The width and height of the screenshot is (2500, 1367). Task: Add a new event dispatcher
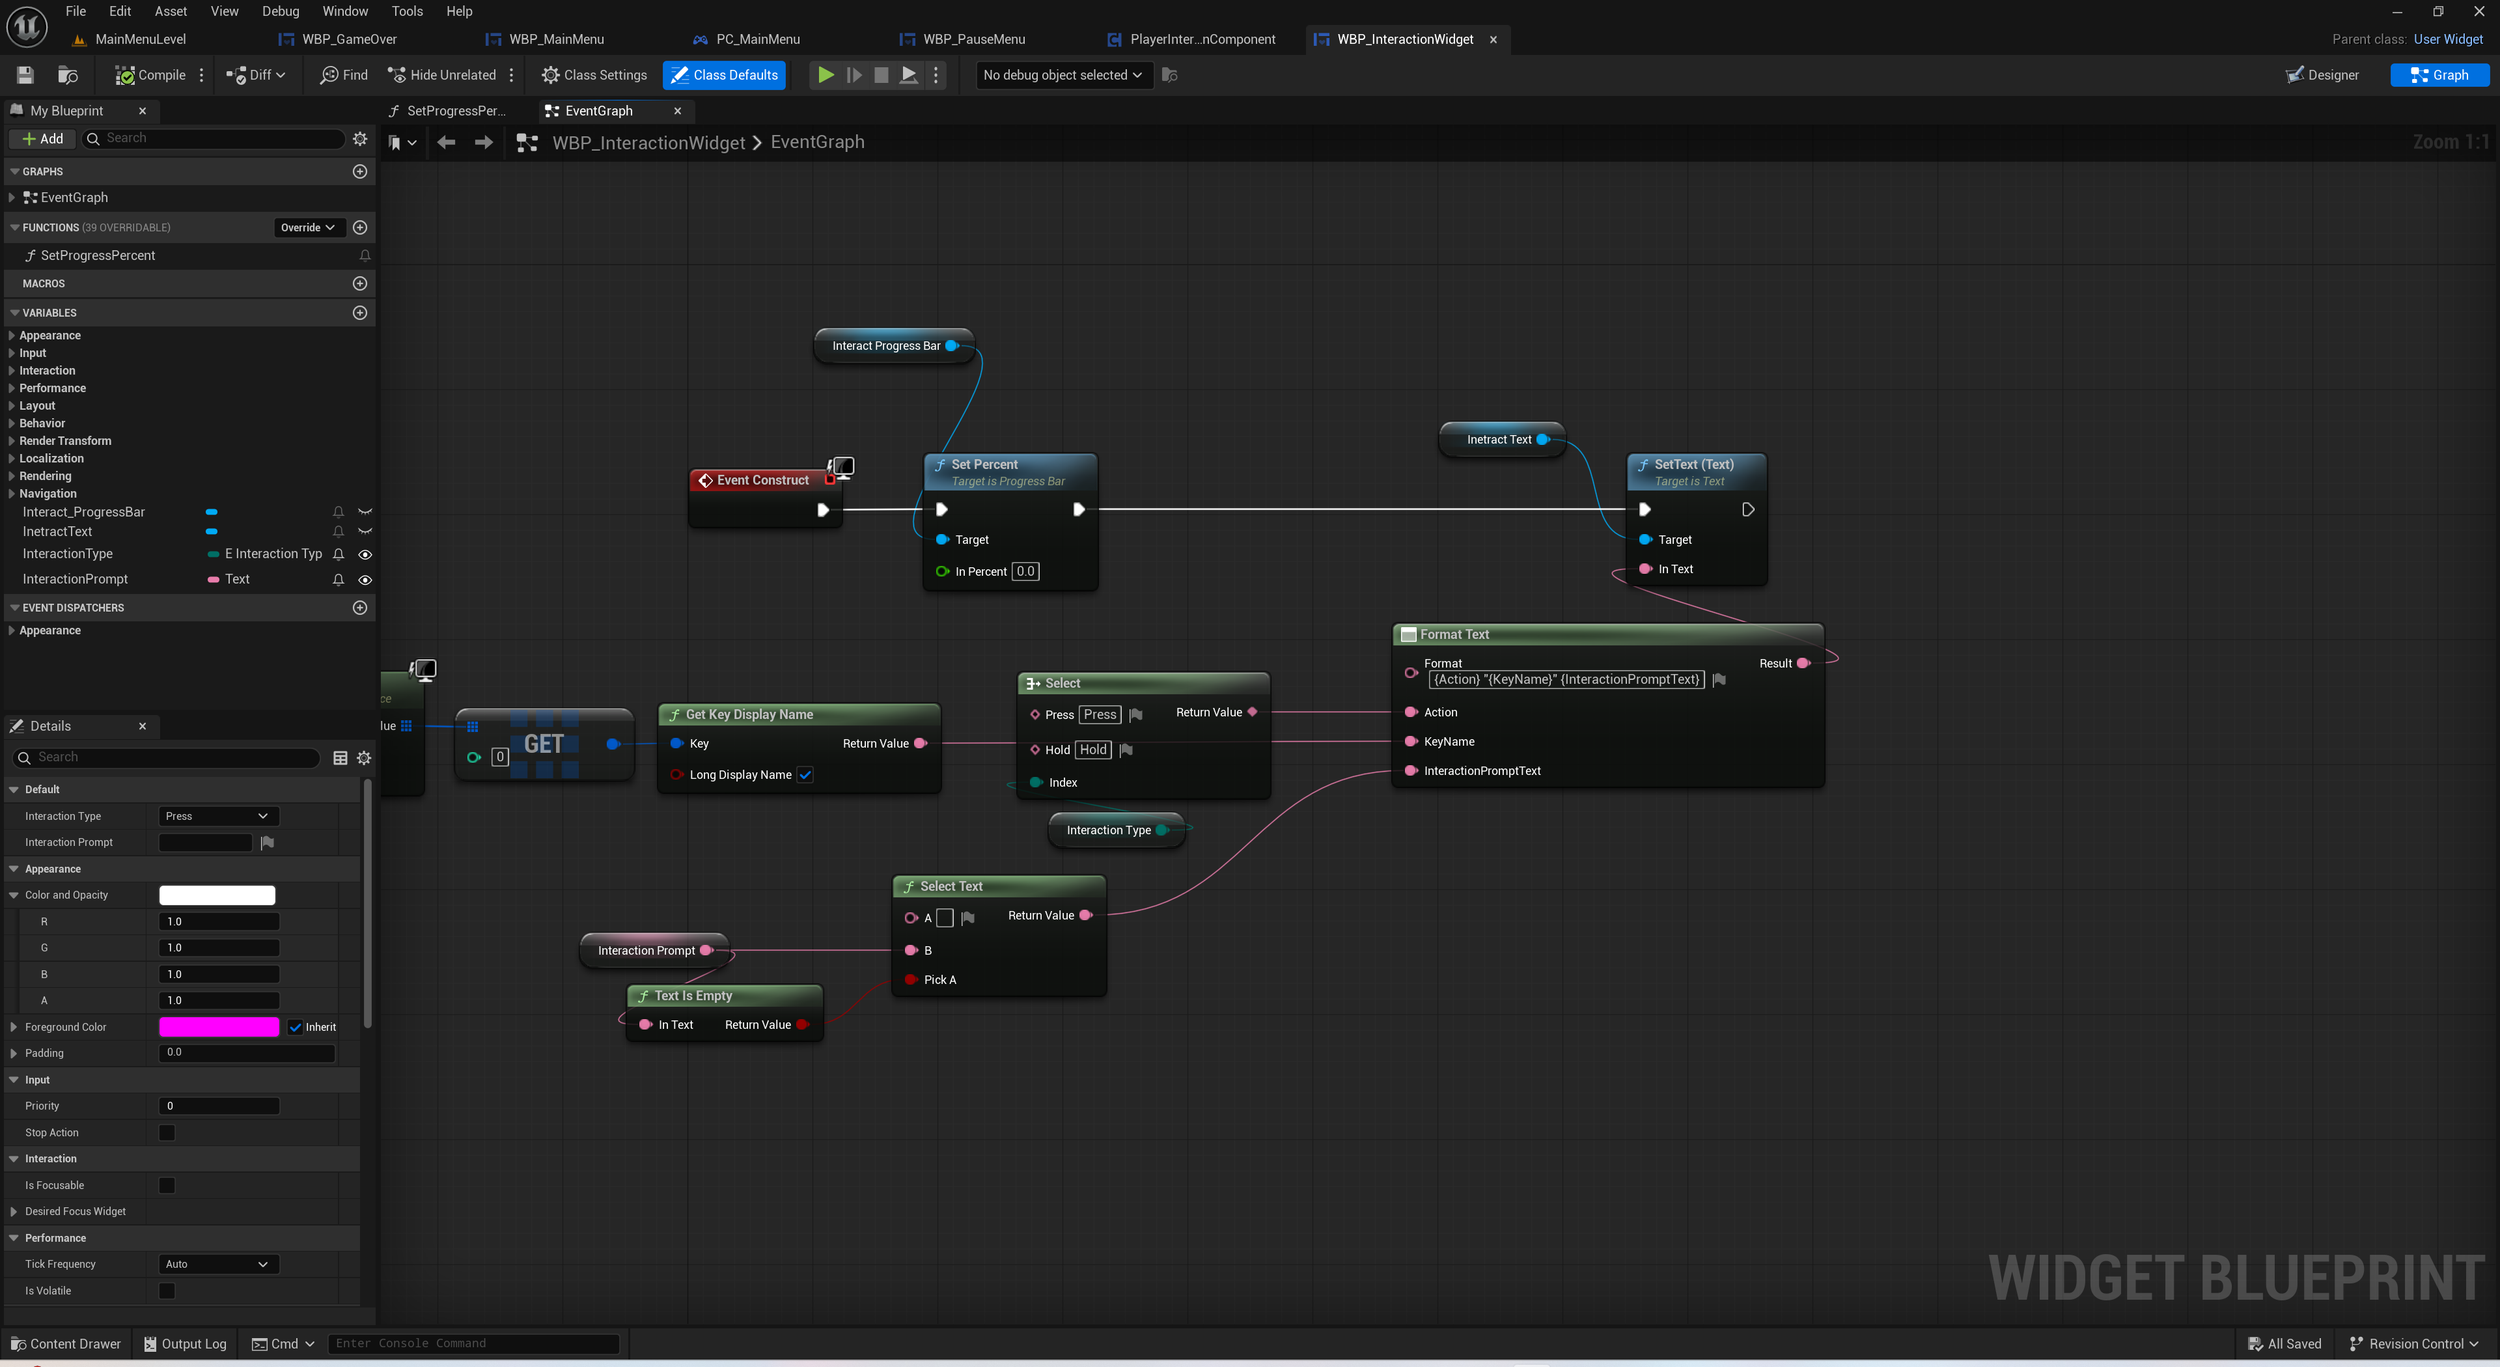(360, 608)
